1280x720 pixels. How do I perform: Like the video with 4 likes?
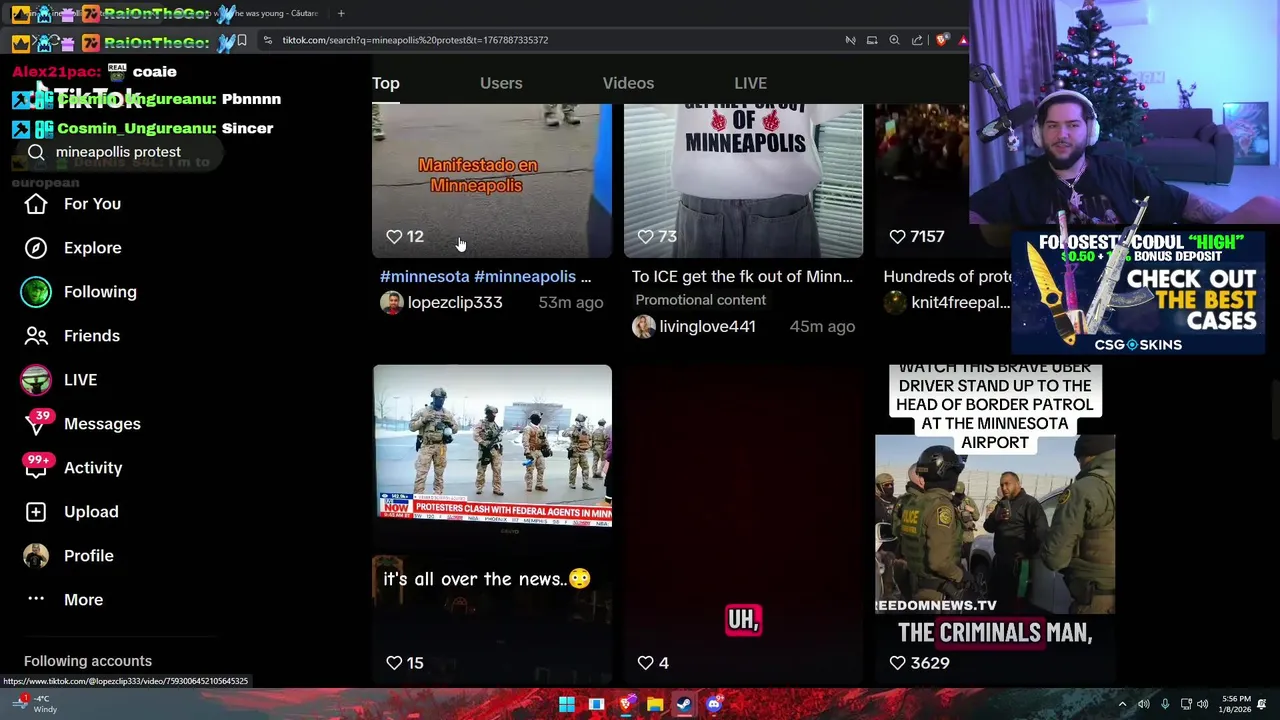tap(645, 663)
